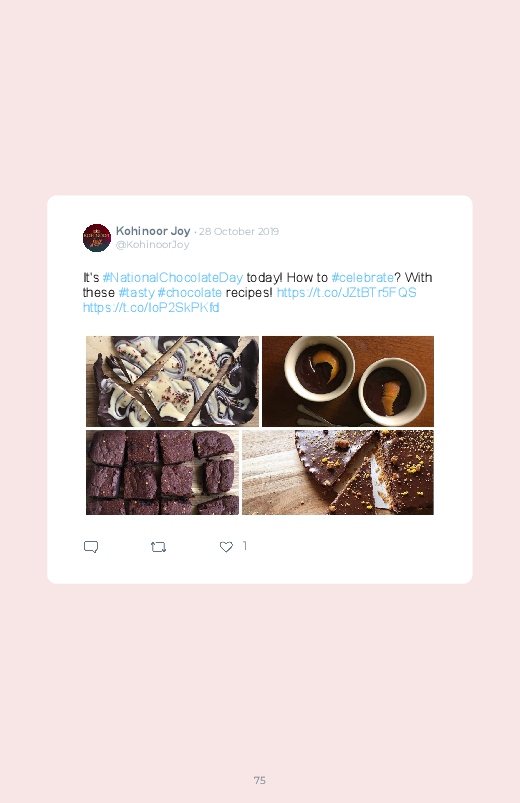Open the #tasty hashtag
The image size is (520, 803).
pyautogui.click(x=136, y=292)
